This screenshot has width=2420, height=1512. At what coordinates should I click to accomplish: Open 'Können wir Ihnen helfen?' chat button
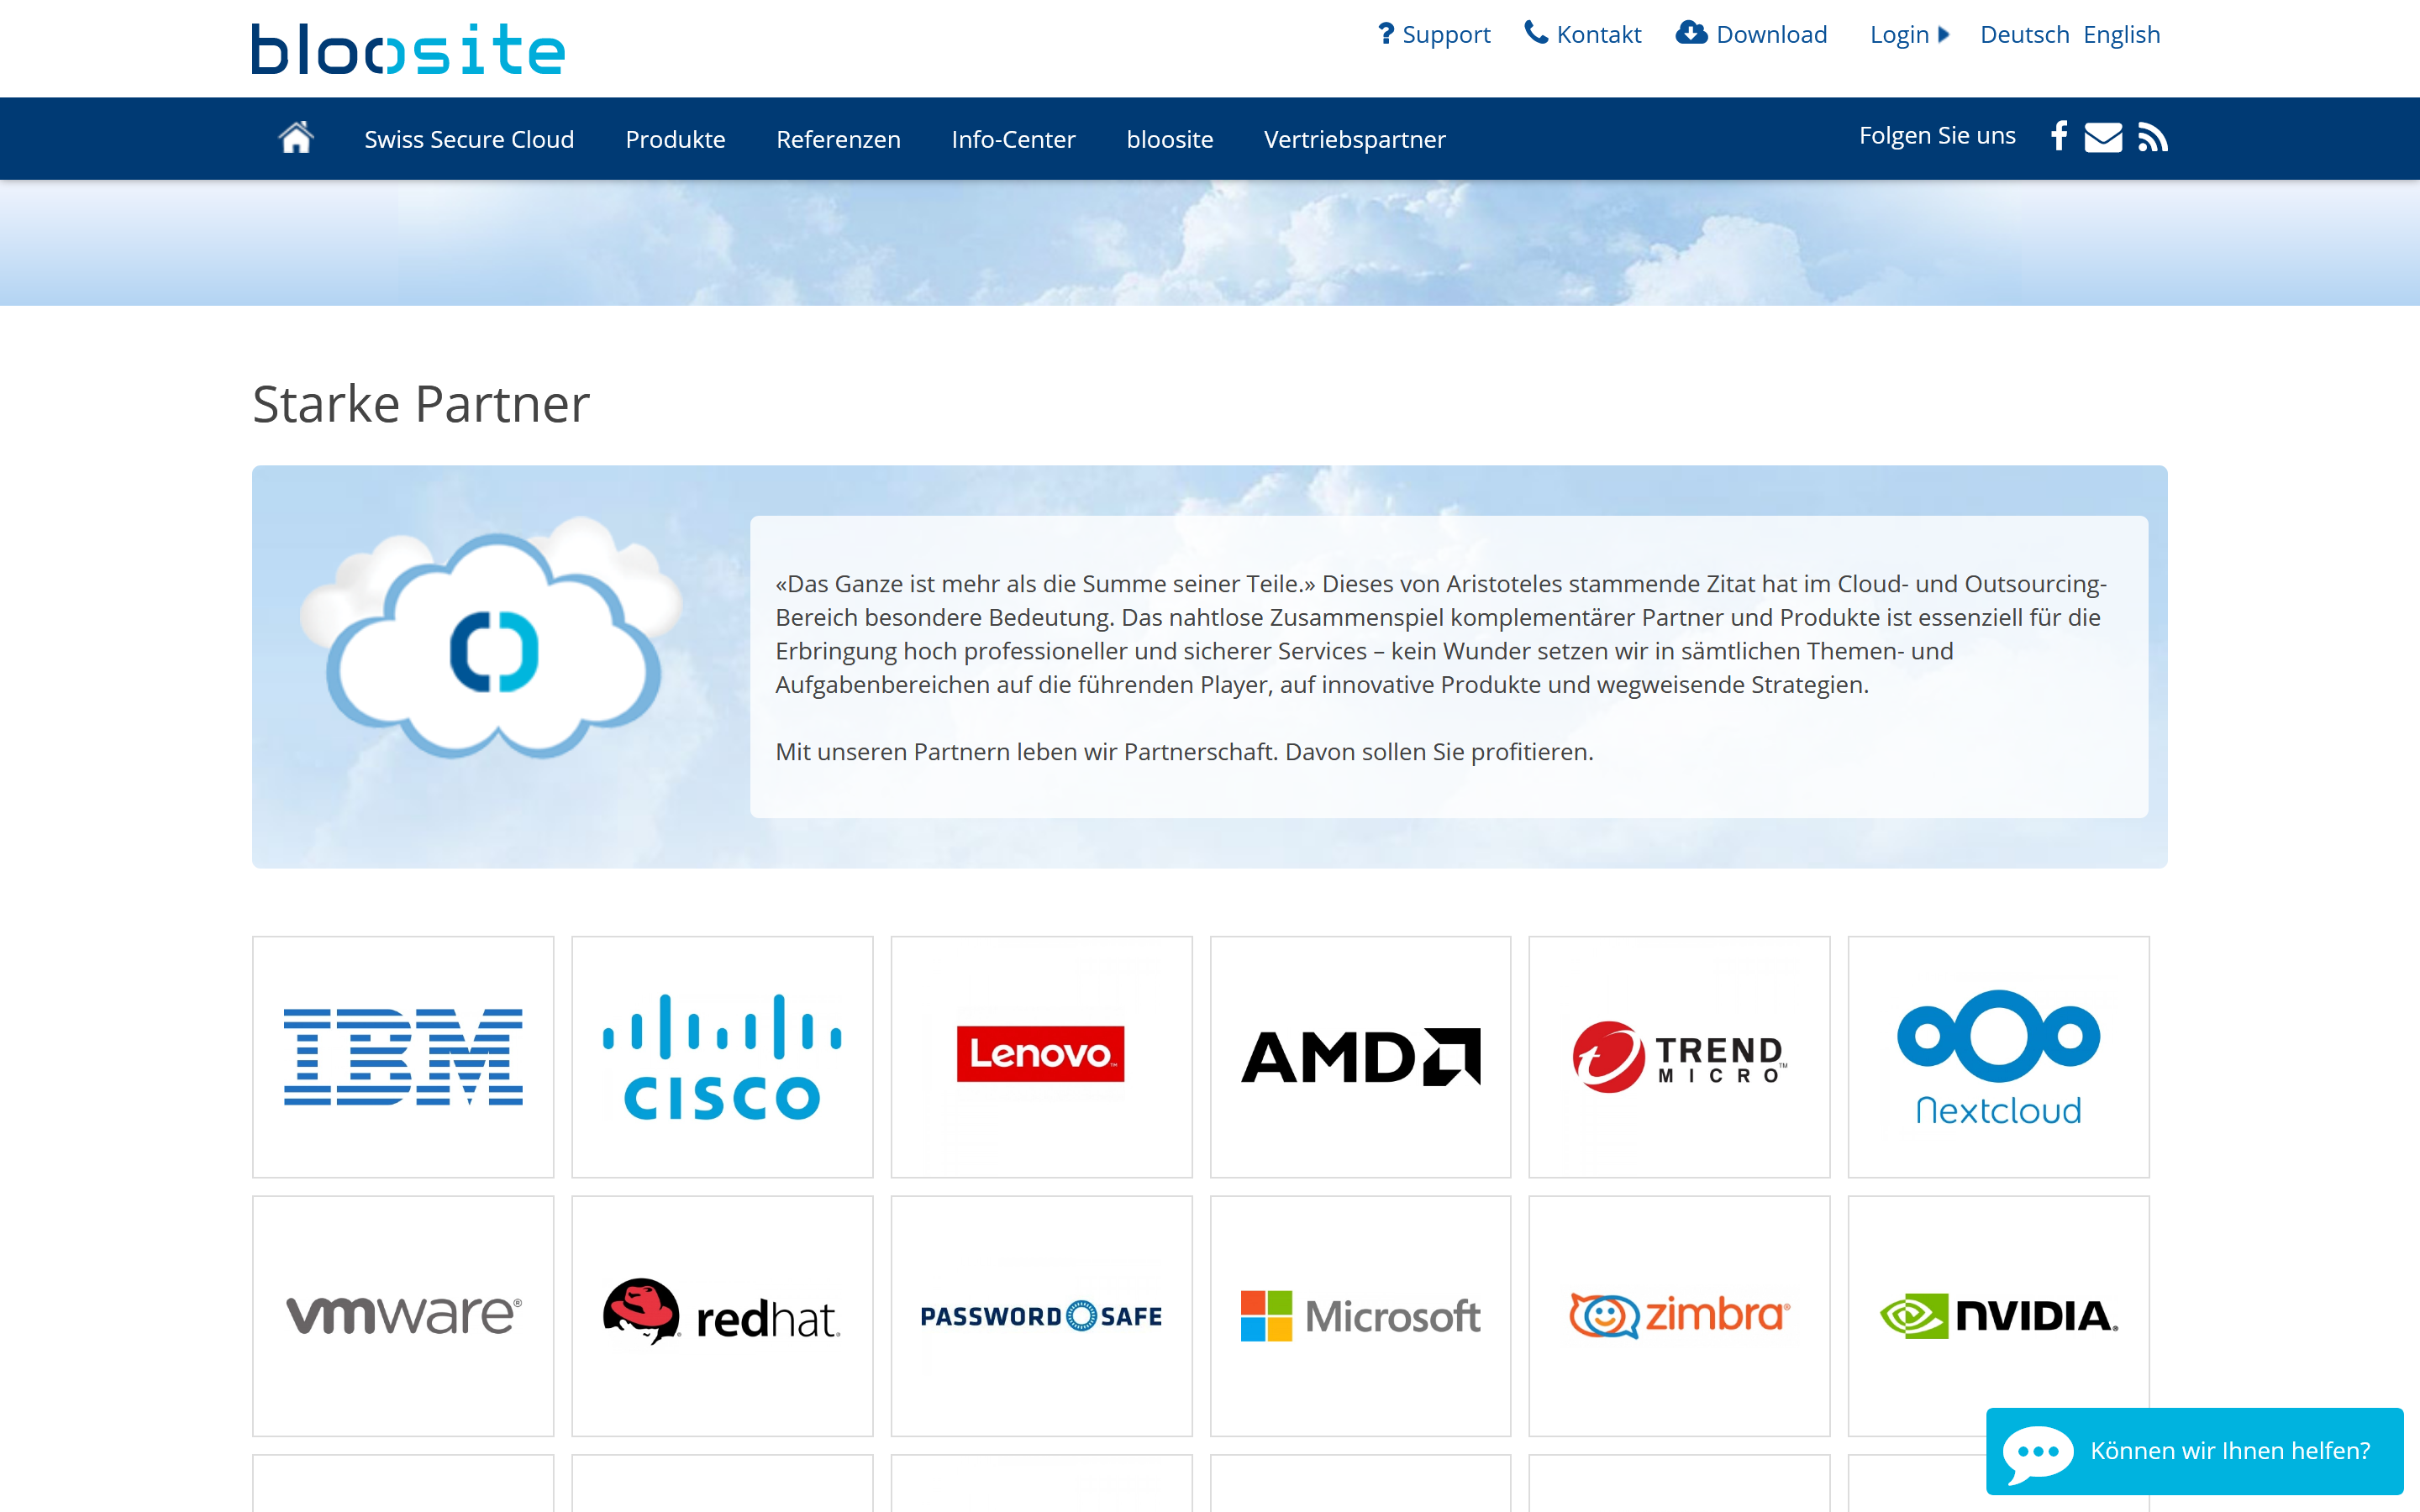pos(2194,1450)
